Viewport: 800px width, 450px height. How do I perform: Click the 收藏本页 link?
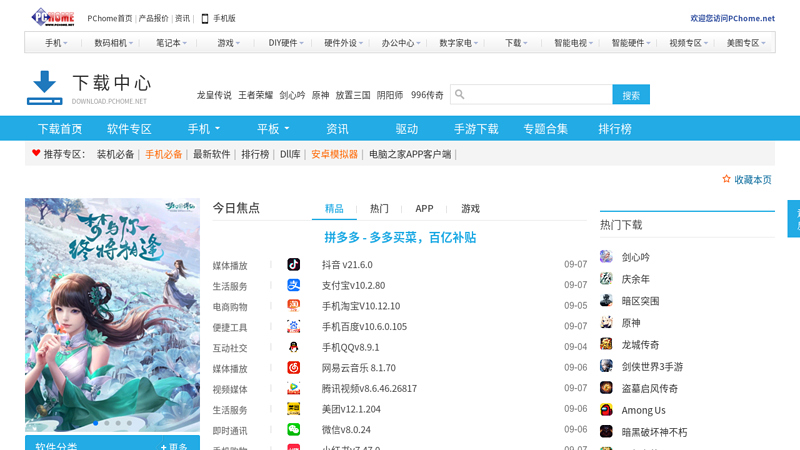[x=753, y=180]
